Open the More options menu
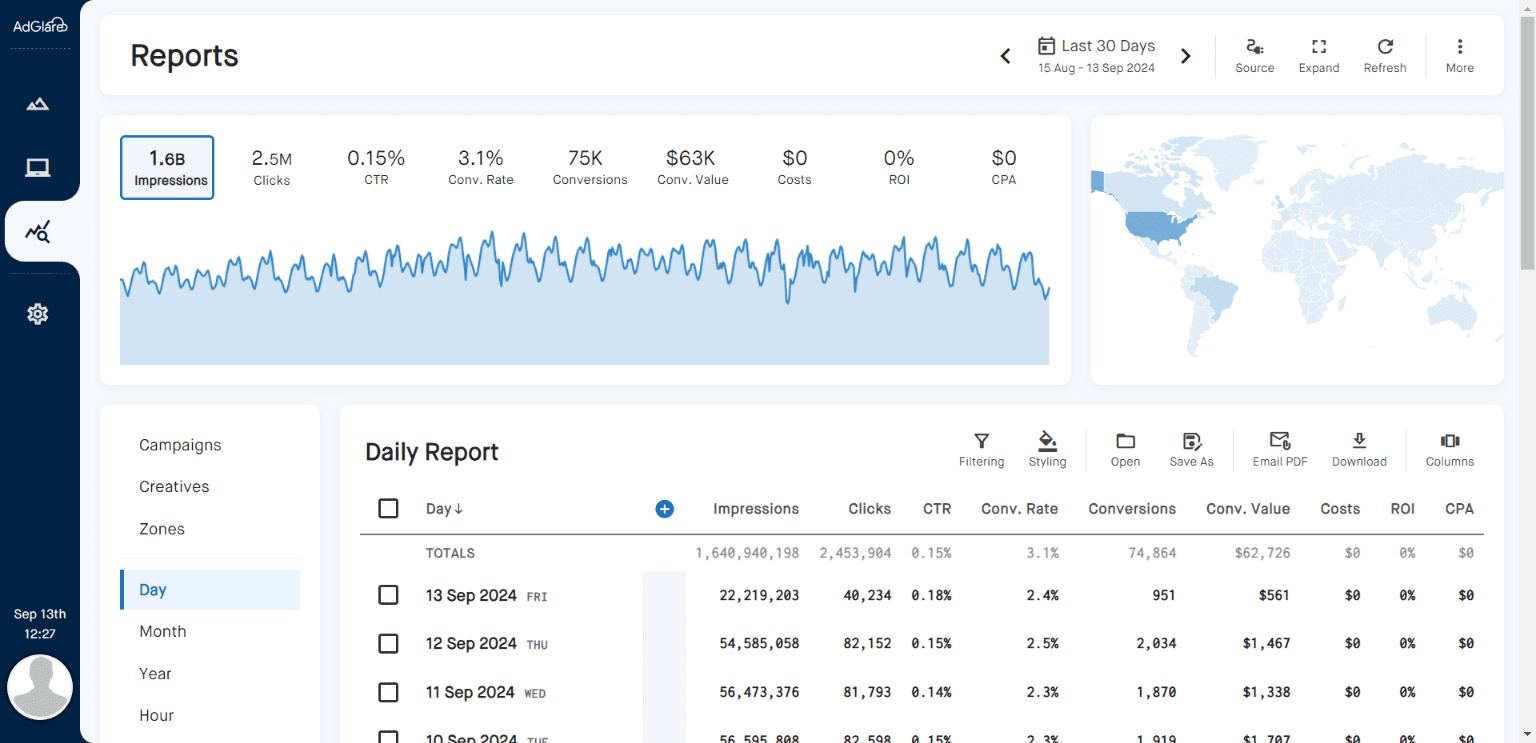 tap(1460, 53)
